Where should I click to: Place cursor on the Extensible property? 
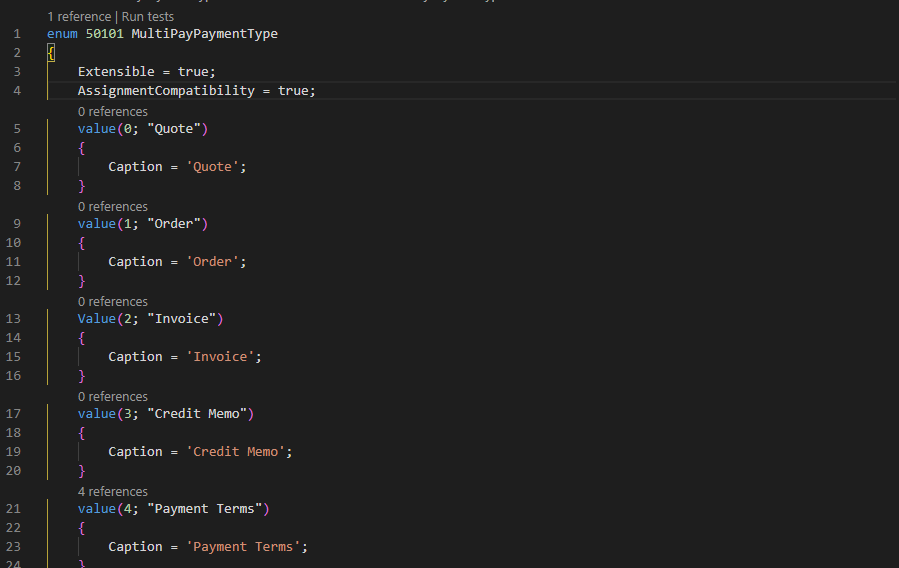pyautogui.click(x=116, y=72)
